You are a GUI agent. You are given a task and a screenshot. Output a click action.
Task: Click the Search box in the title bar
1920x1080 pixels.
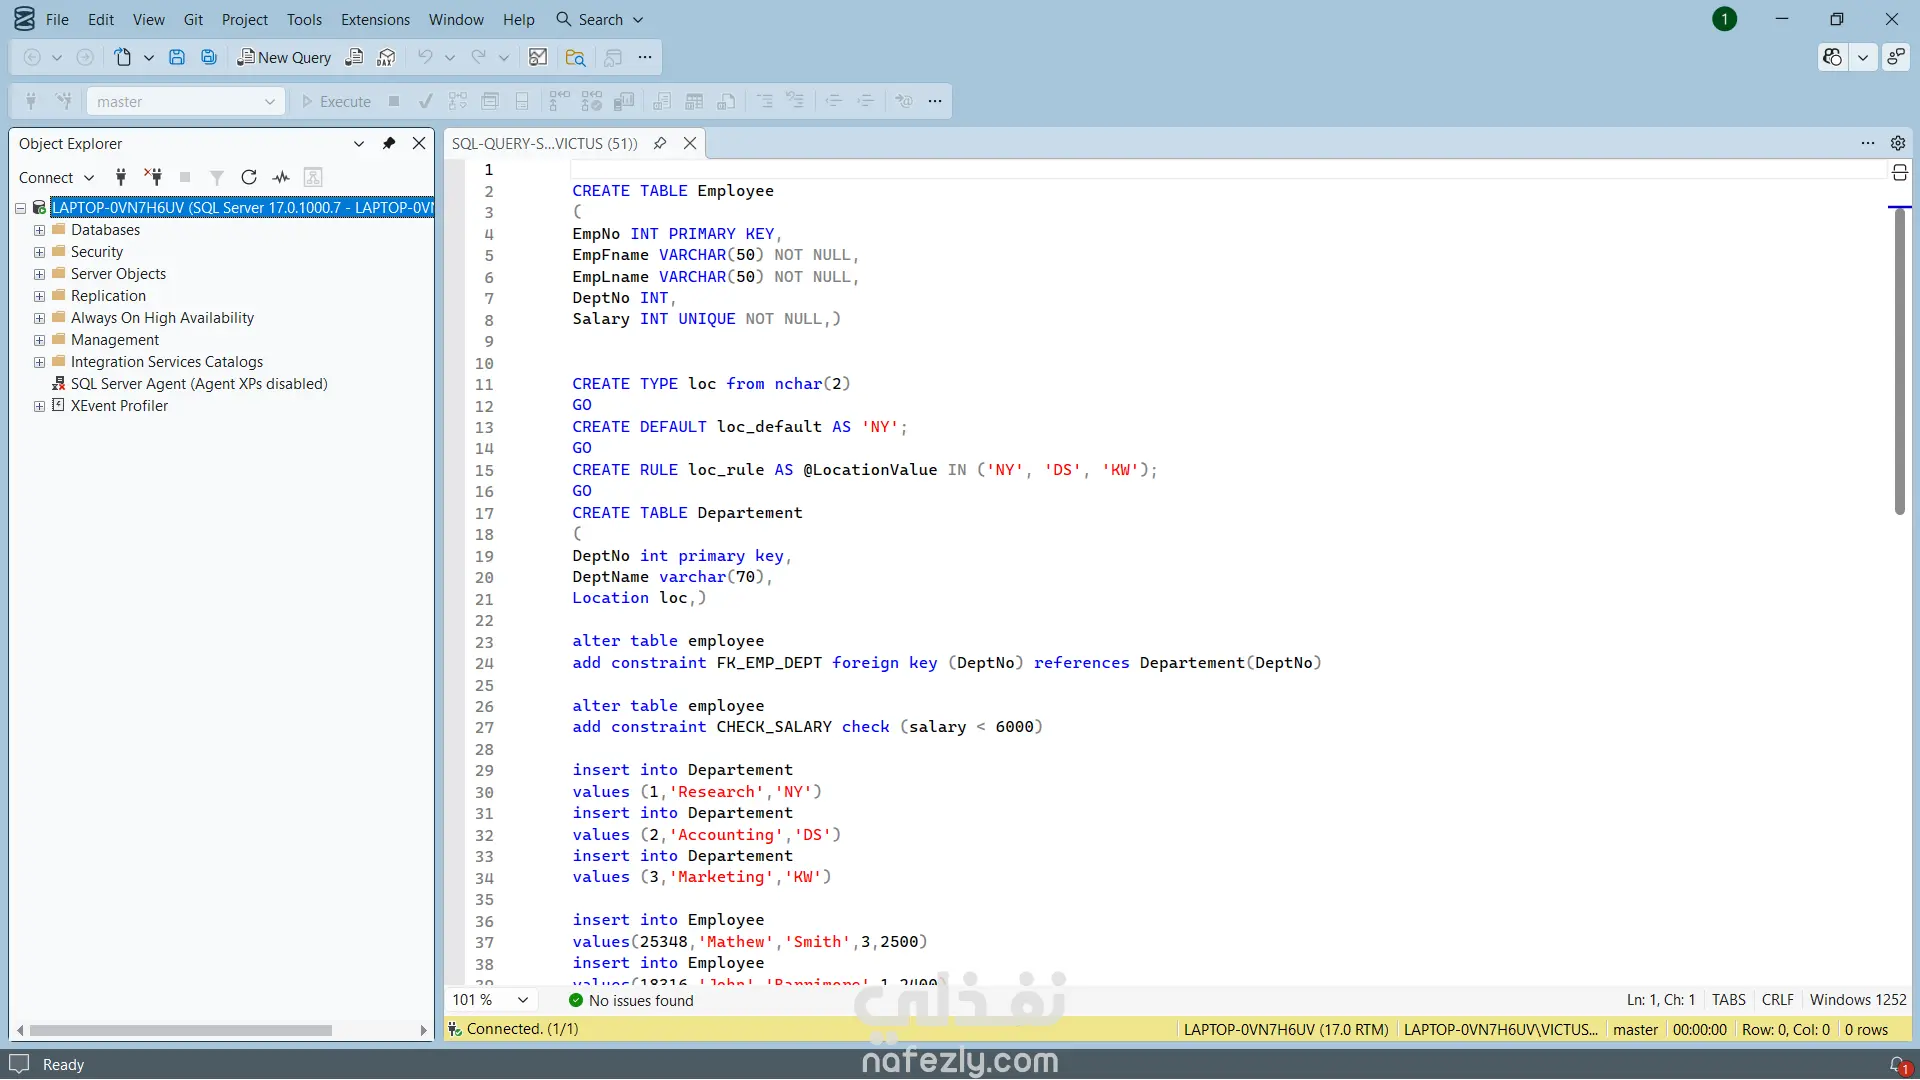point(600,19)
